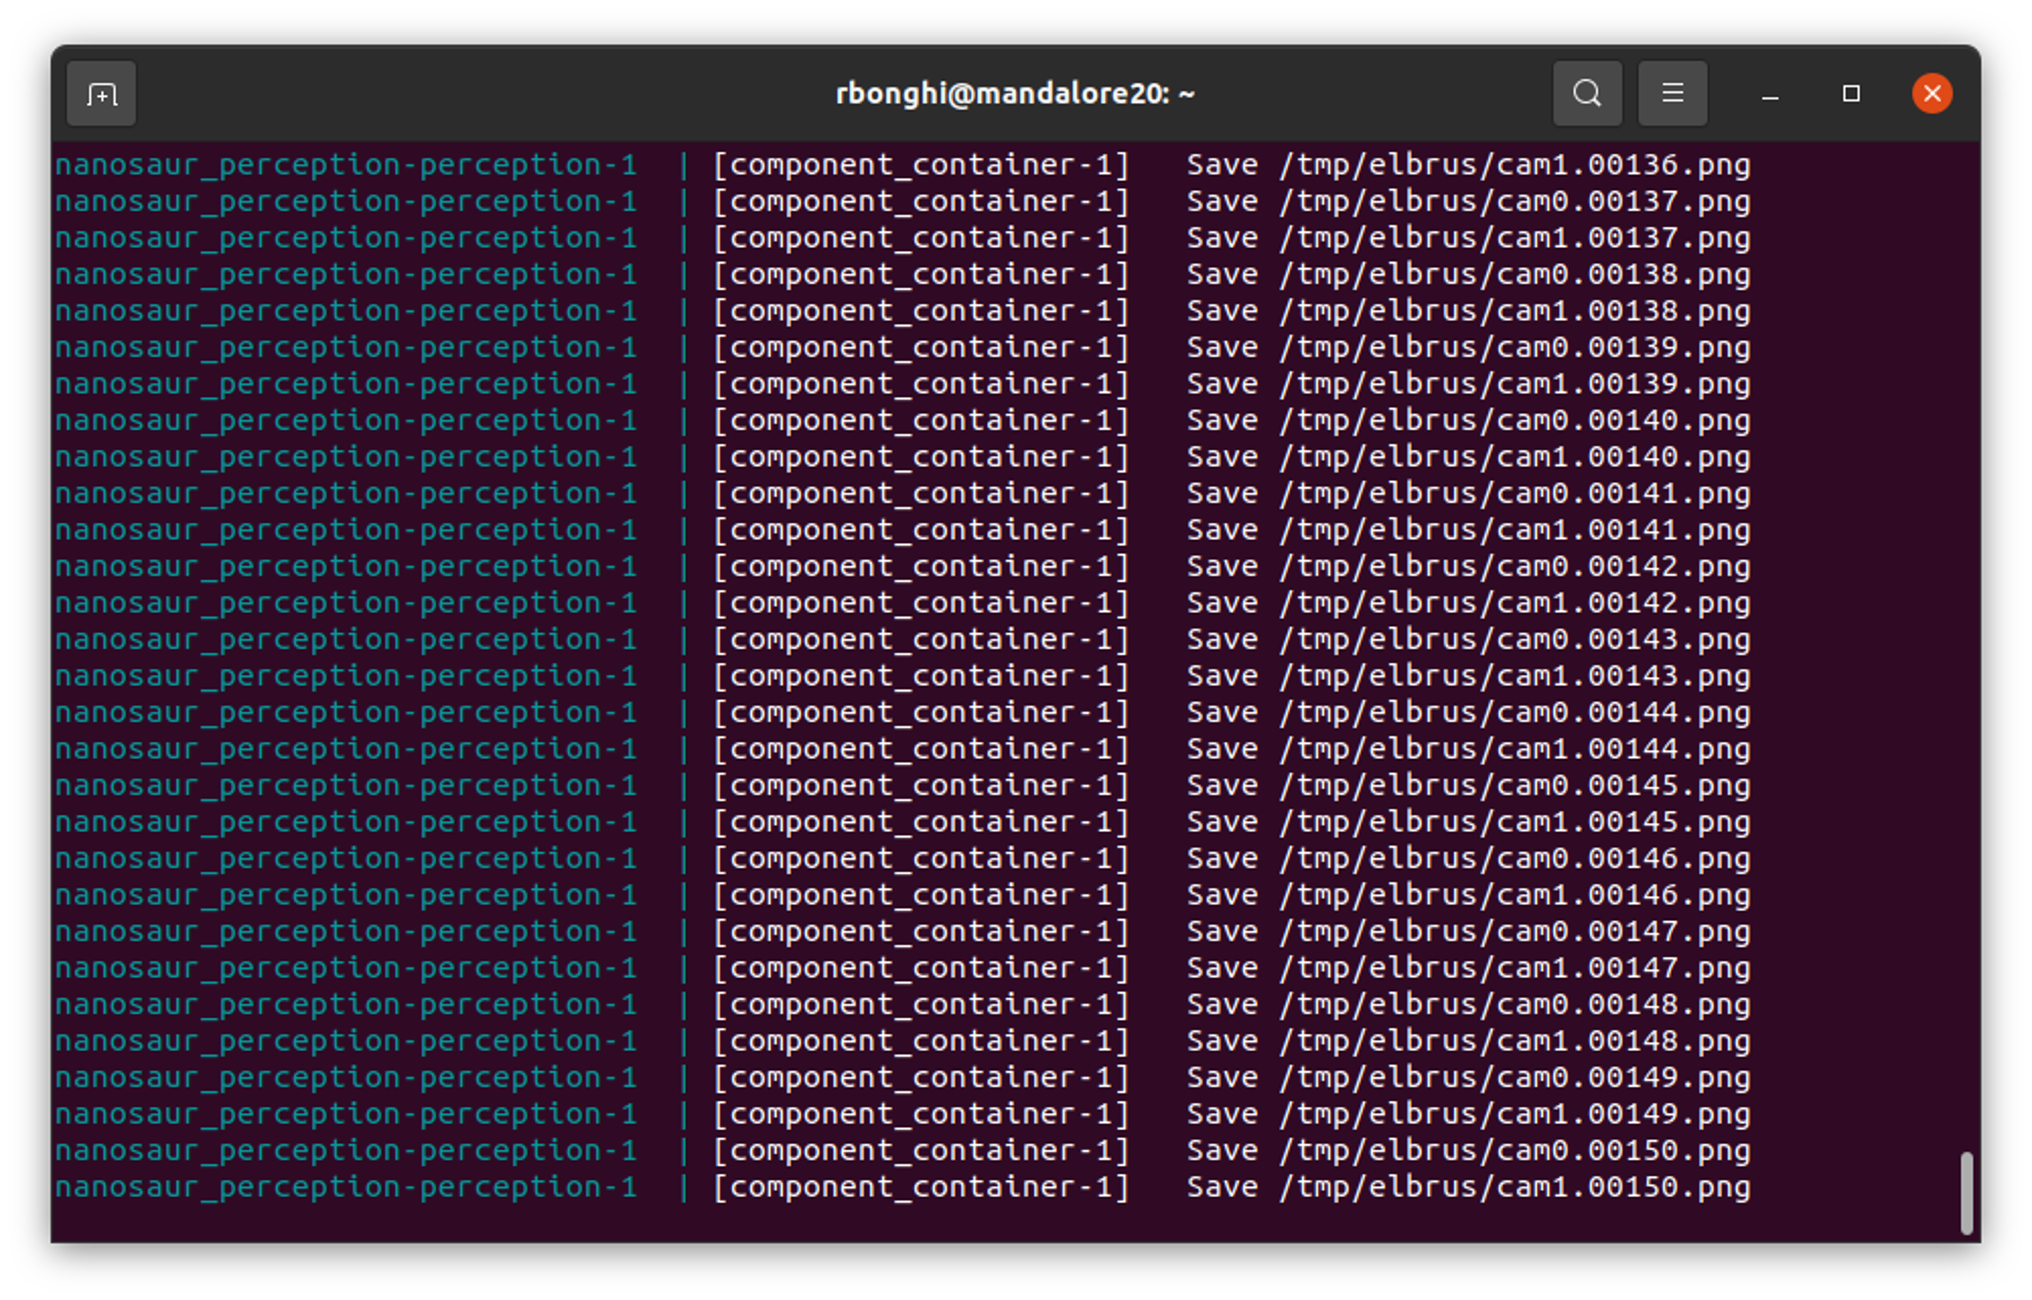Click the word Save on cam1.00136 line
The width and height of the screenshot is (2032, 1300).
(1222, 165)
